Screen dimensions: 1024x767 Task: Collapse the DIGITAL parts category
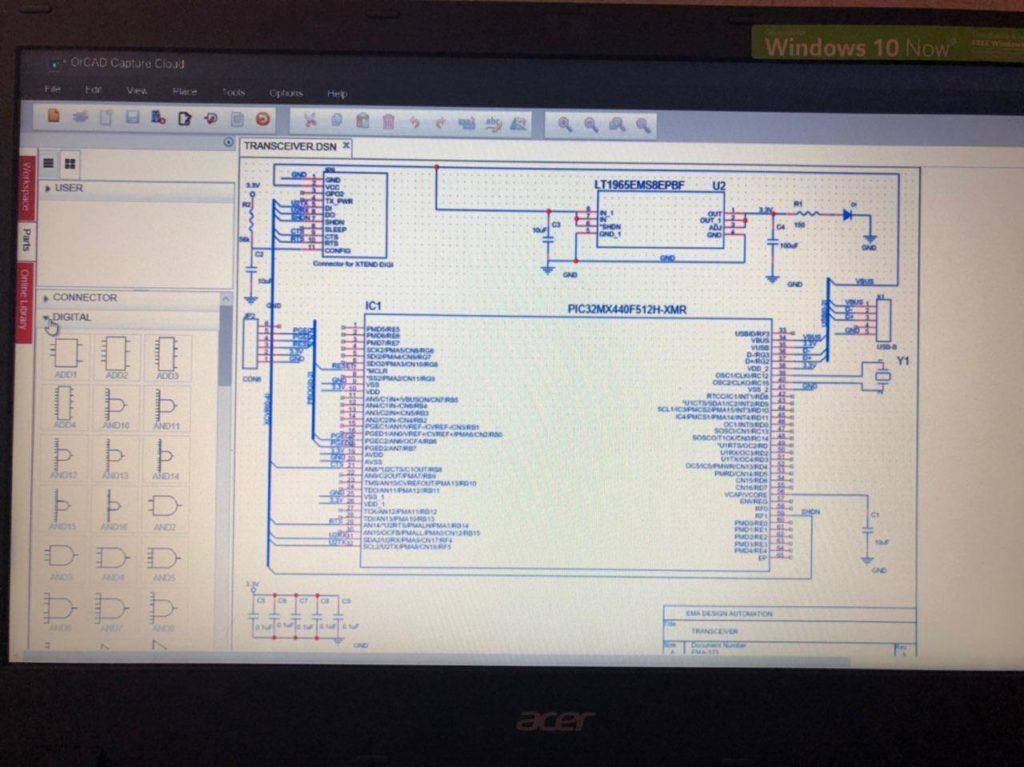[x=46, y=318]
